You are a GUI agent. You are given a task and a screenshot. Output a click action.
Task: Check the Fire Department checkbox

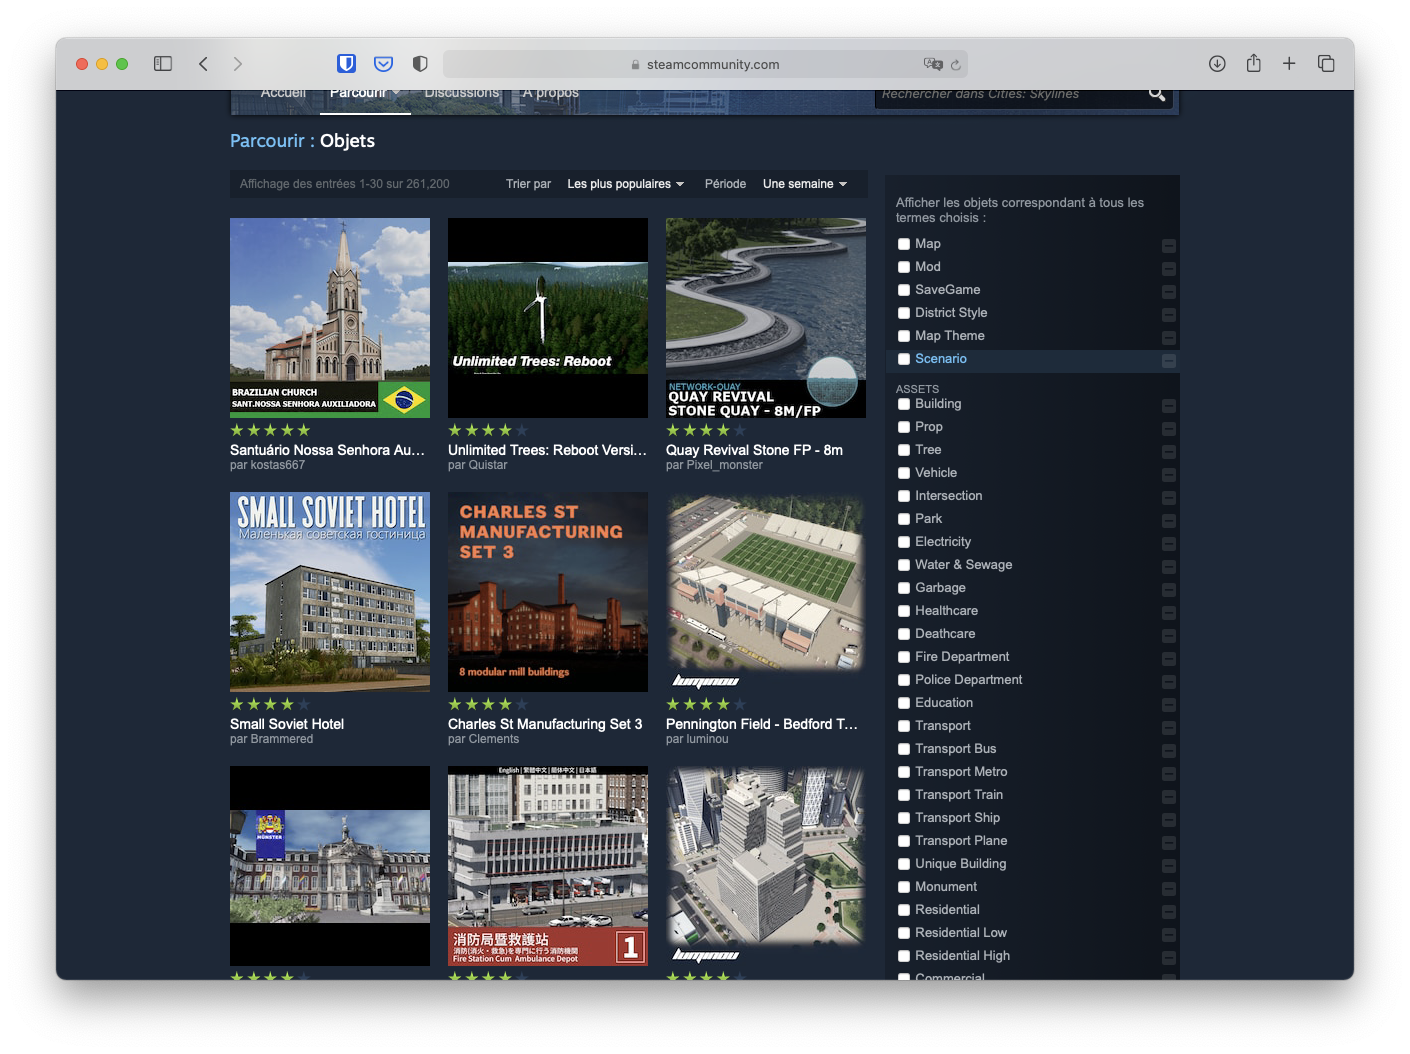(x=904, y=657)
